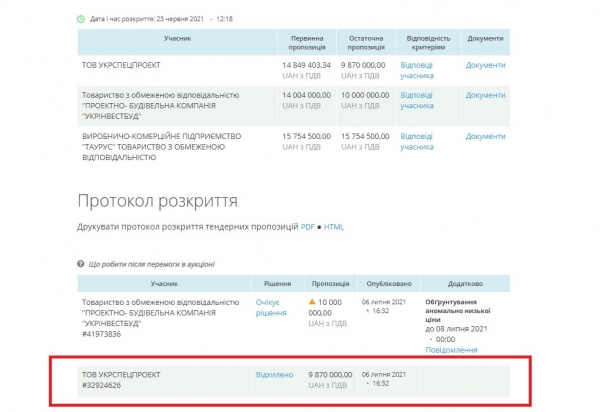Click the Відхилено decision link

click(274, 375)
